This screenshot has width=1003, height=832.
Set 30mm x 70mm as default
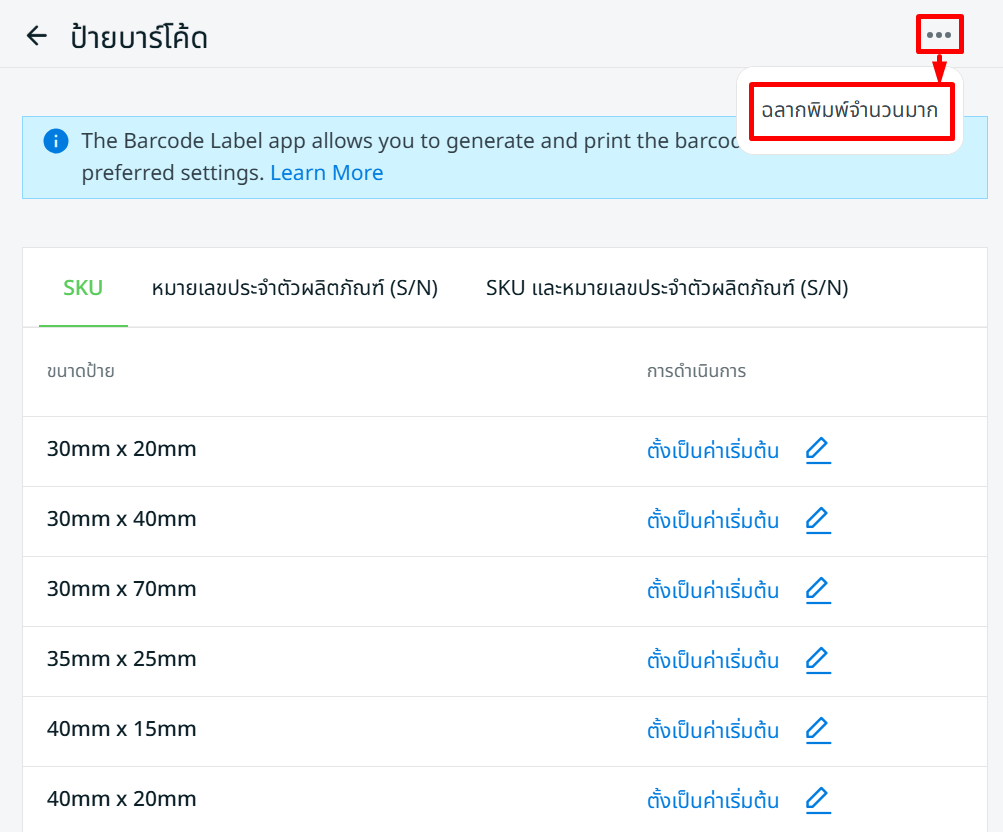[x=713, y=590]
